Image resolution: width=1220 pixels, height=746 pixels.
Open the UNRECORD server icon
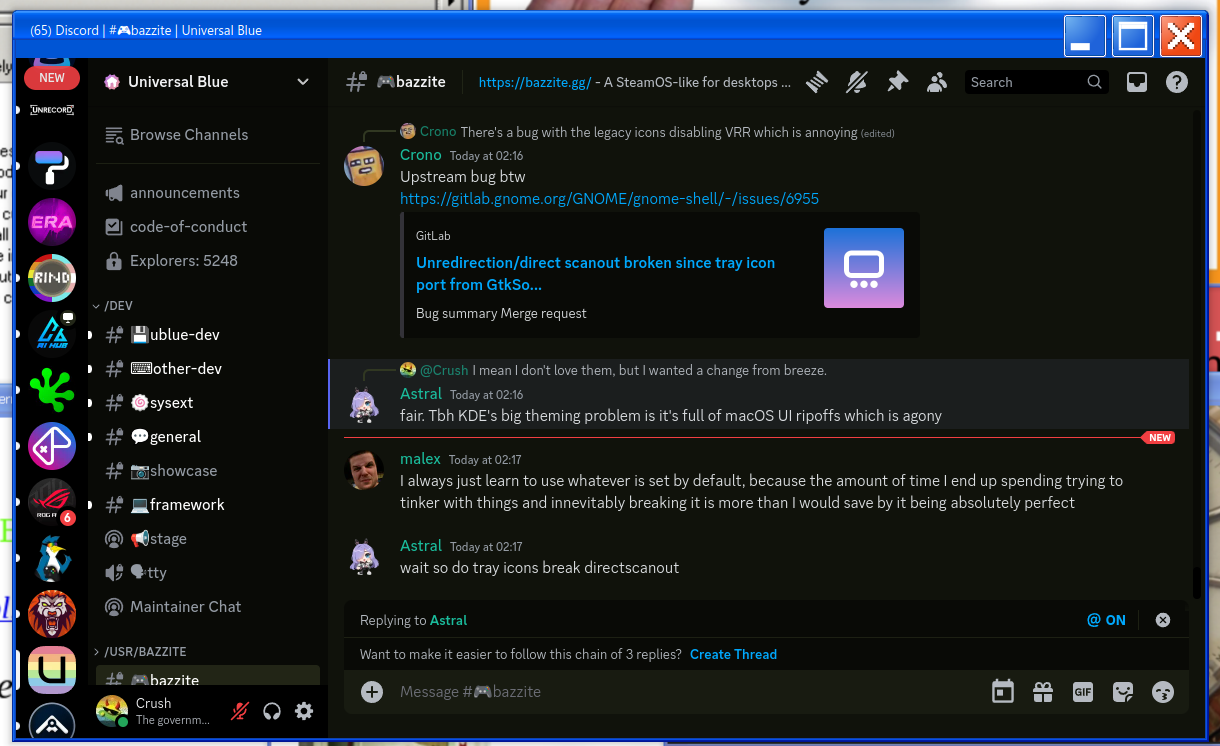pos(52,110)
